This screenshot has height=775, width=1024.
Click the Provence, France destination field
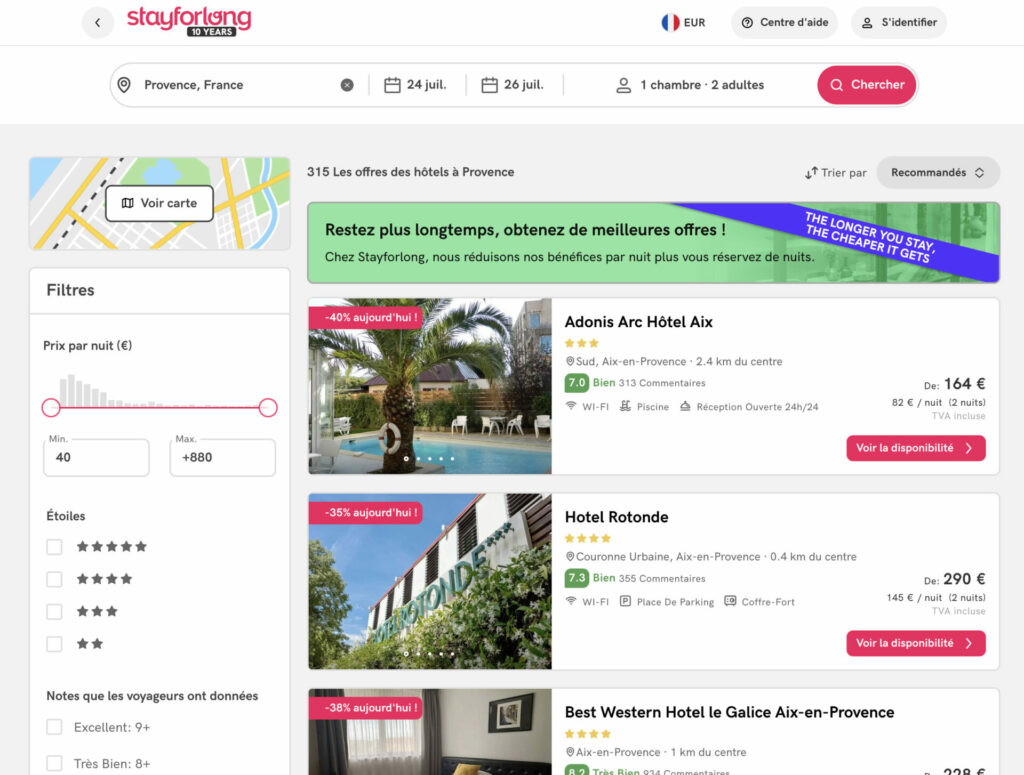click(239, 85)
